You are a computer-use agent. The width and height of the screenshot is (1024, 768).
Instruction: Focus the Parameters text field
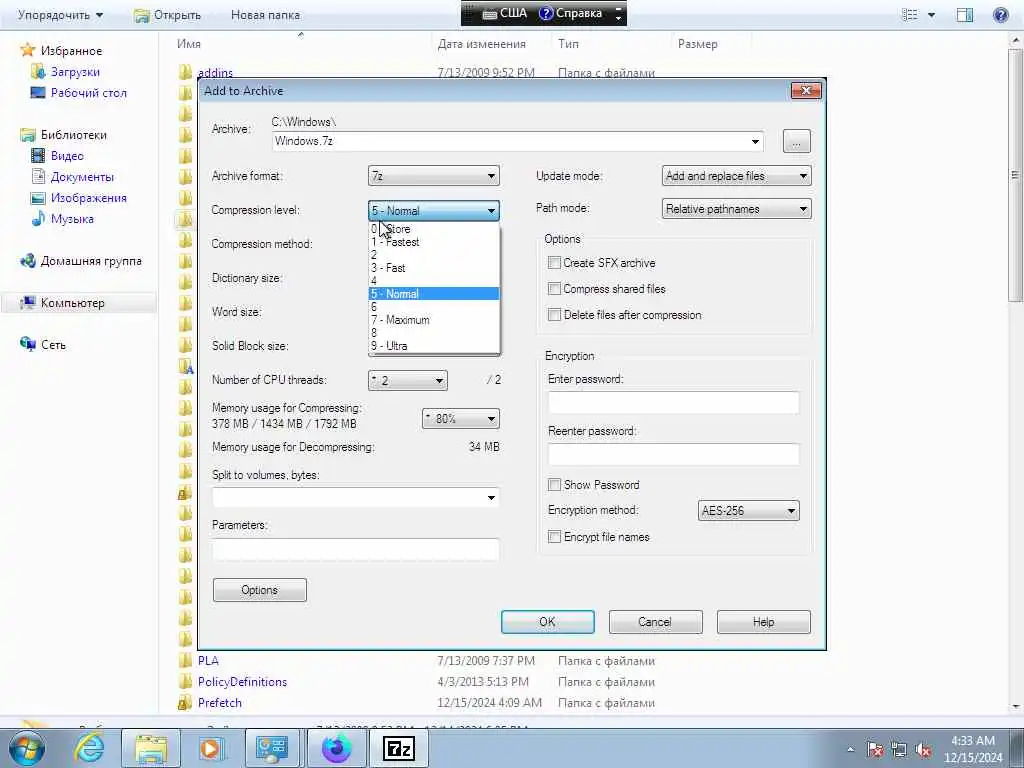pos(355,549)
